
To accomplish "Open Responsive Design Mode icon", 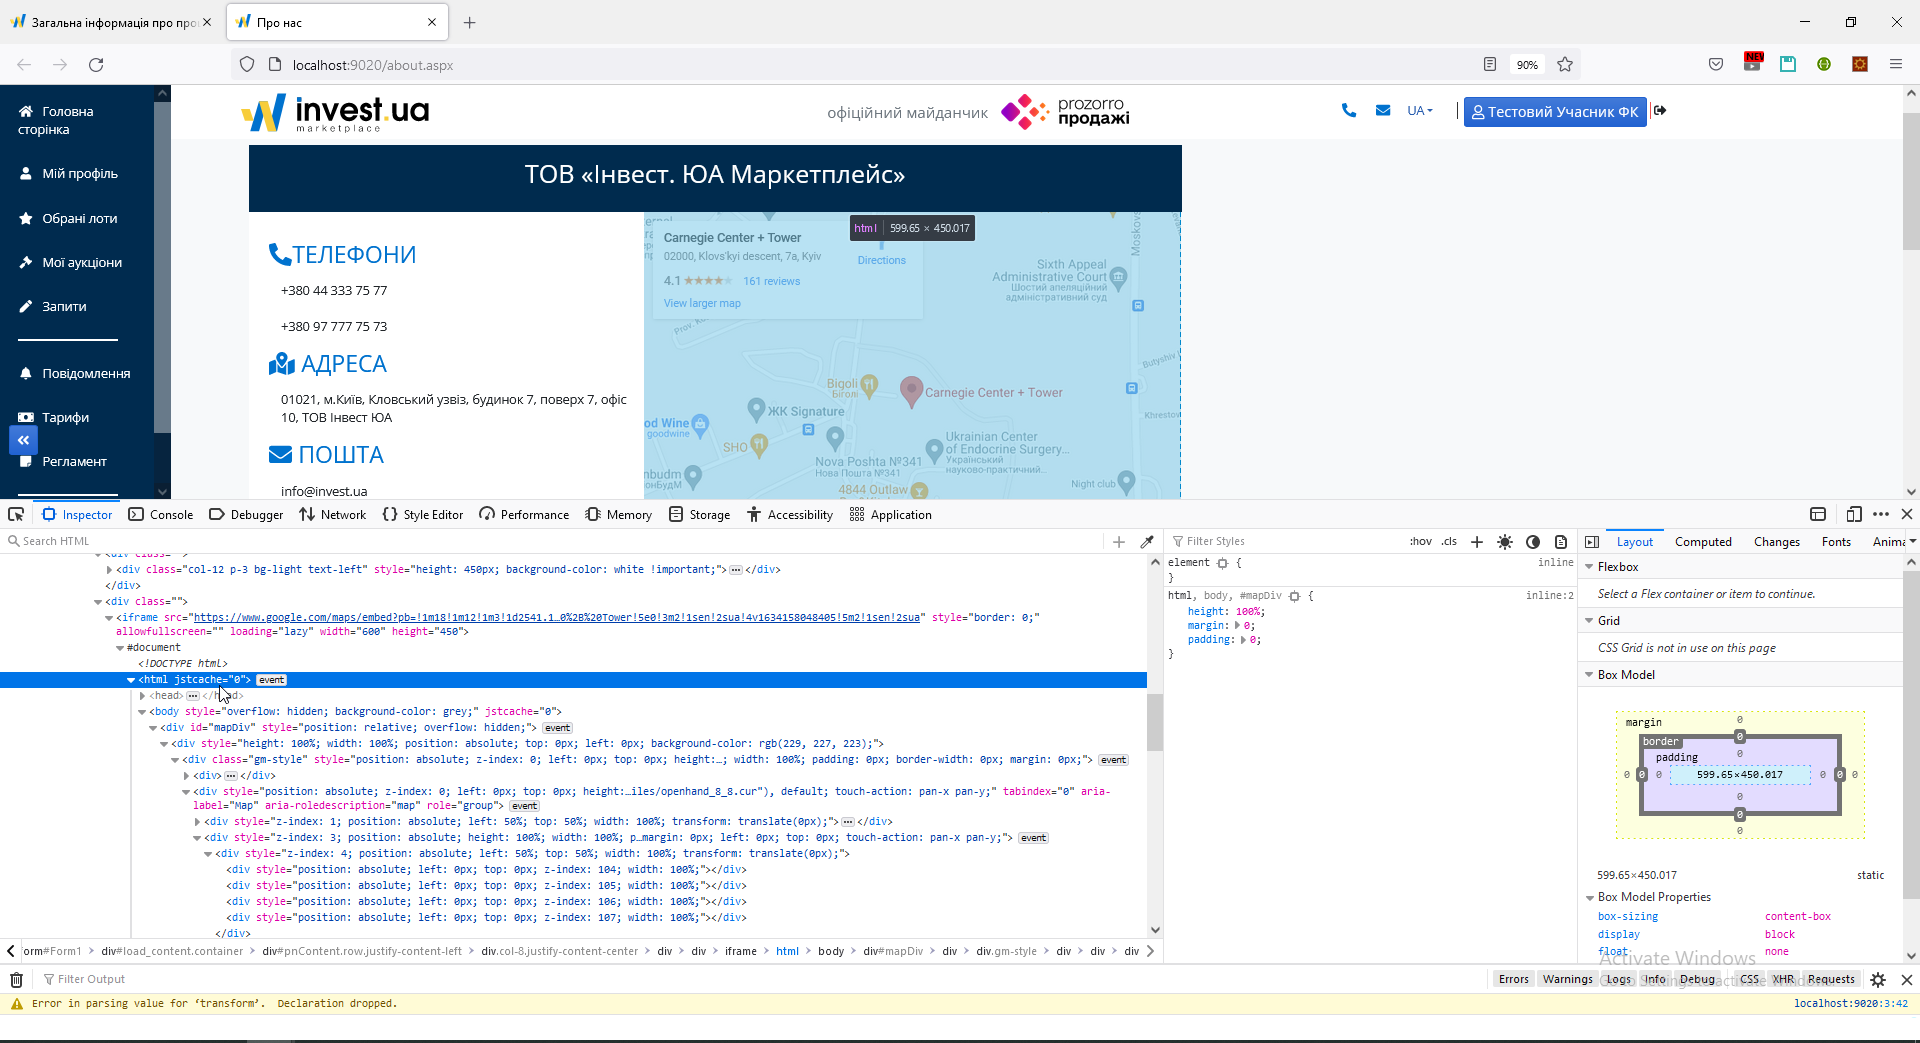I will click(x=1854, y=514).
